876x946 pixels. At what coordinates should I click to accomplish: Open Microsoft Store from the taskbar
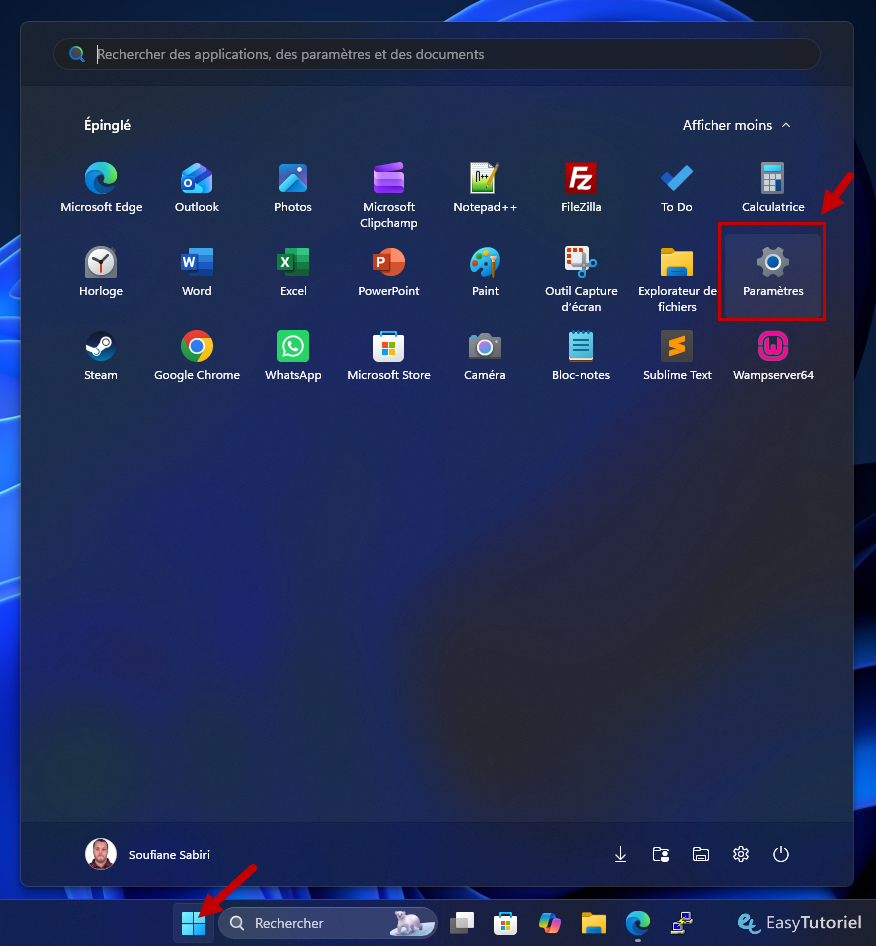click(506, 923)
